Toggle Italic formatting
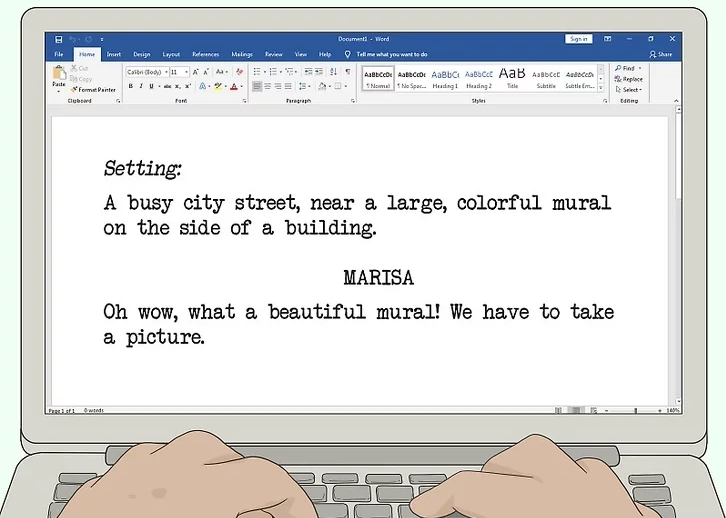Viewport: 726px width, 518px height. pyautogui.click(x=141, y=87)
